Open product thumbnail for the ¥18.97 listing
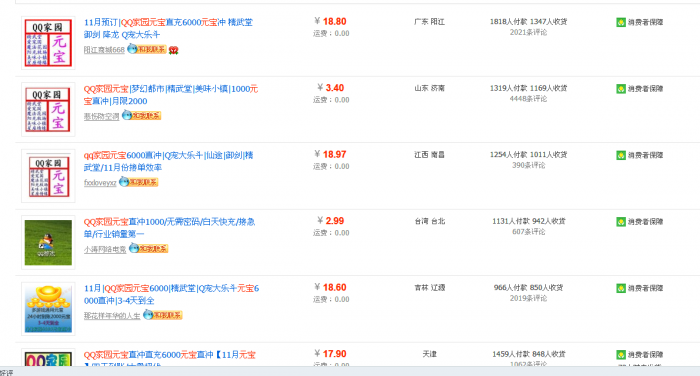This screenshot has width=700, height=376. click(x=48, y=176)
